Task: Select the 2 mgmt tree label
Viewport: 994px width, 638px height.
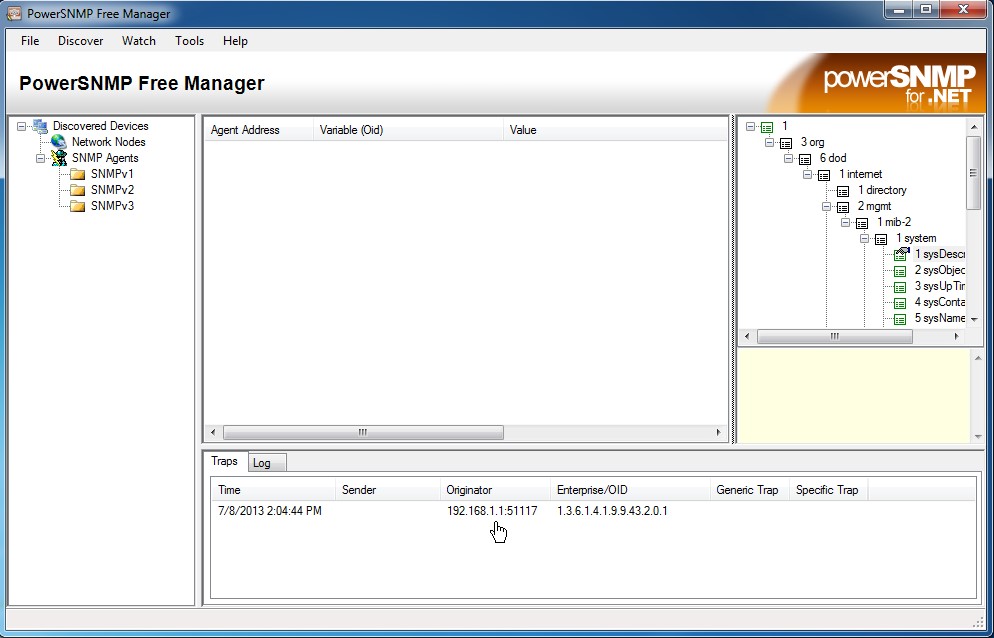Action: coord(875,206)
